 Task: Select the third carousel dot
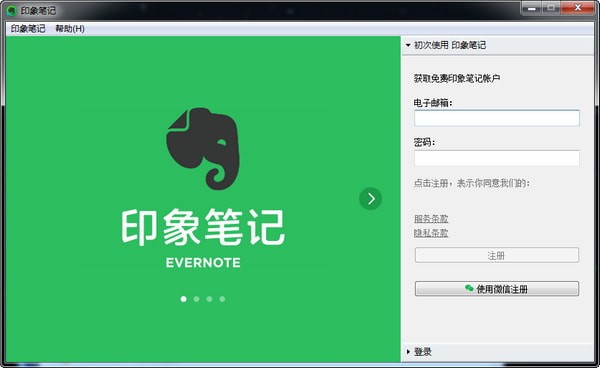pyautogui.click(x=209, y=299)
